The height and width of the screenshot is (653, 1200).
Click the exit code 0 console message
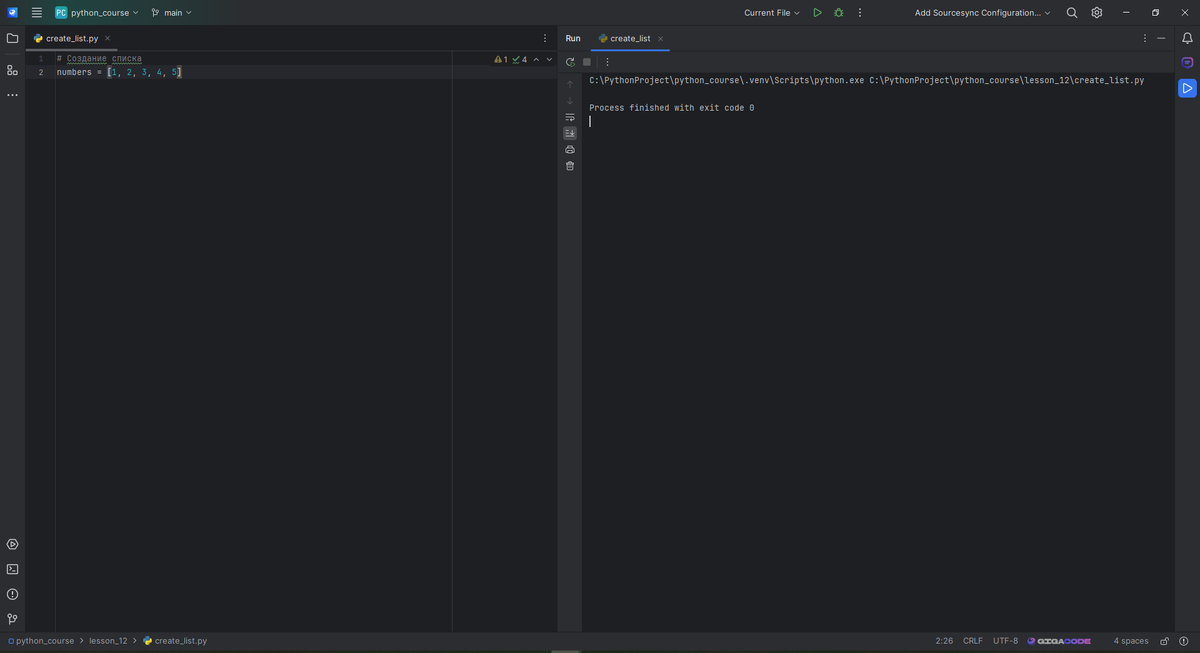pyautogui.click(x=672, y=108)
